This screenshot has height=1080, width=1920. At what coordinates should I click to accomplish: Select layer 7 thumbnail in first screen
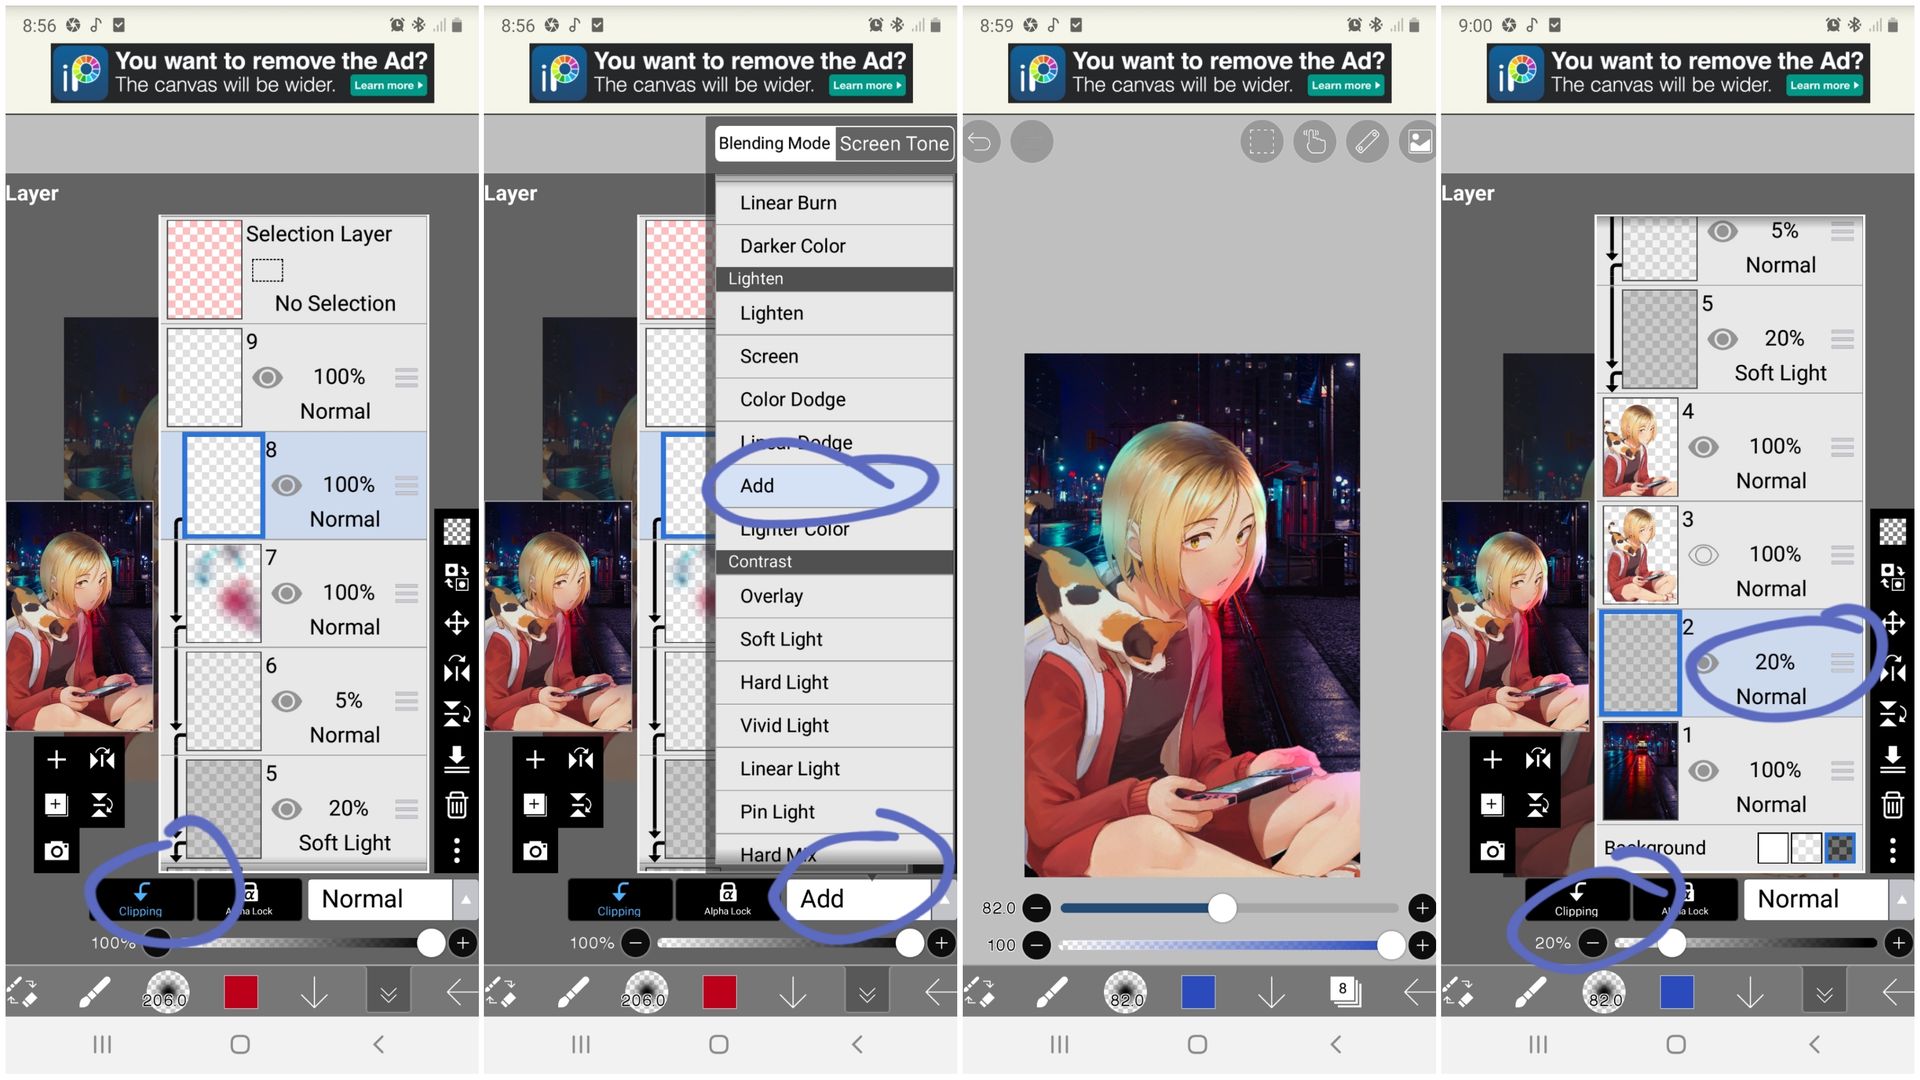[224, 594]
